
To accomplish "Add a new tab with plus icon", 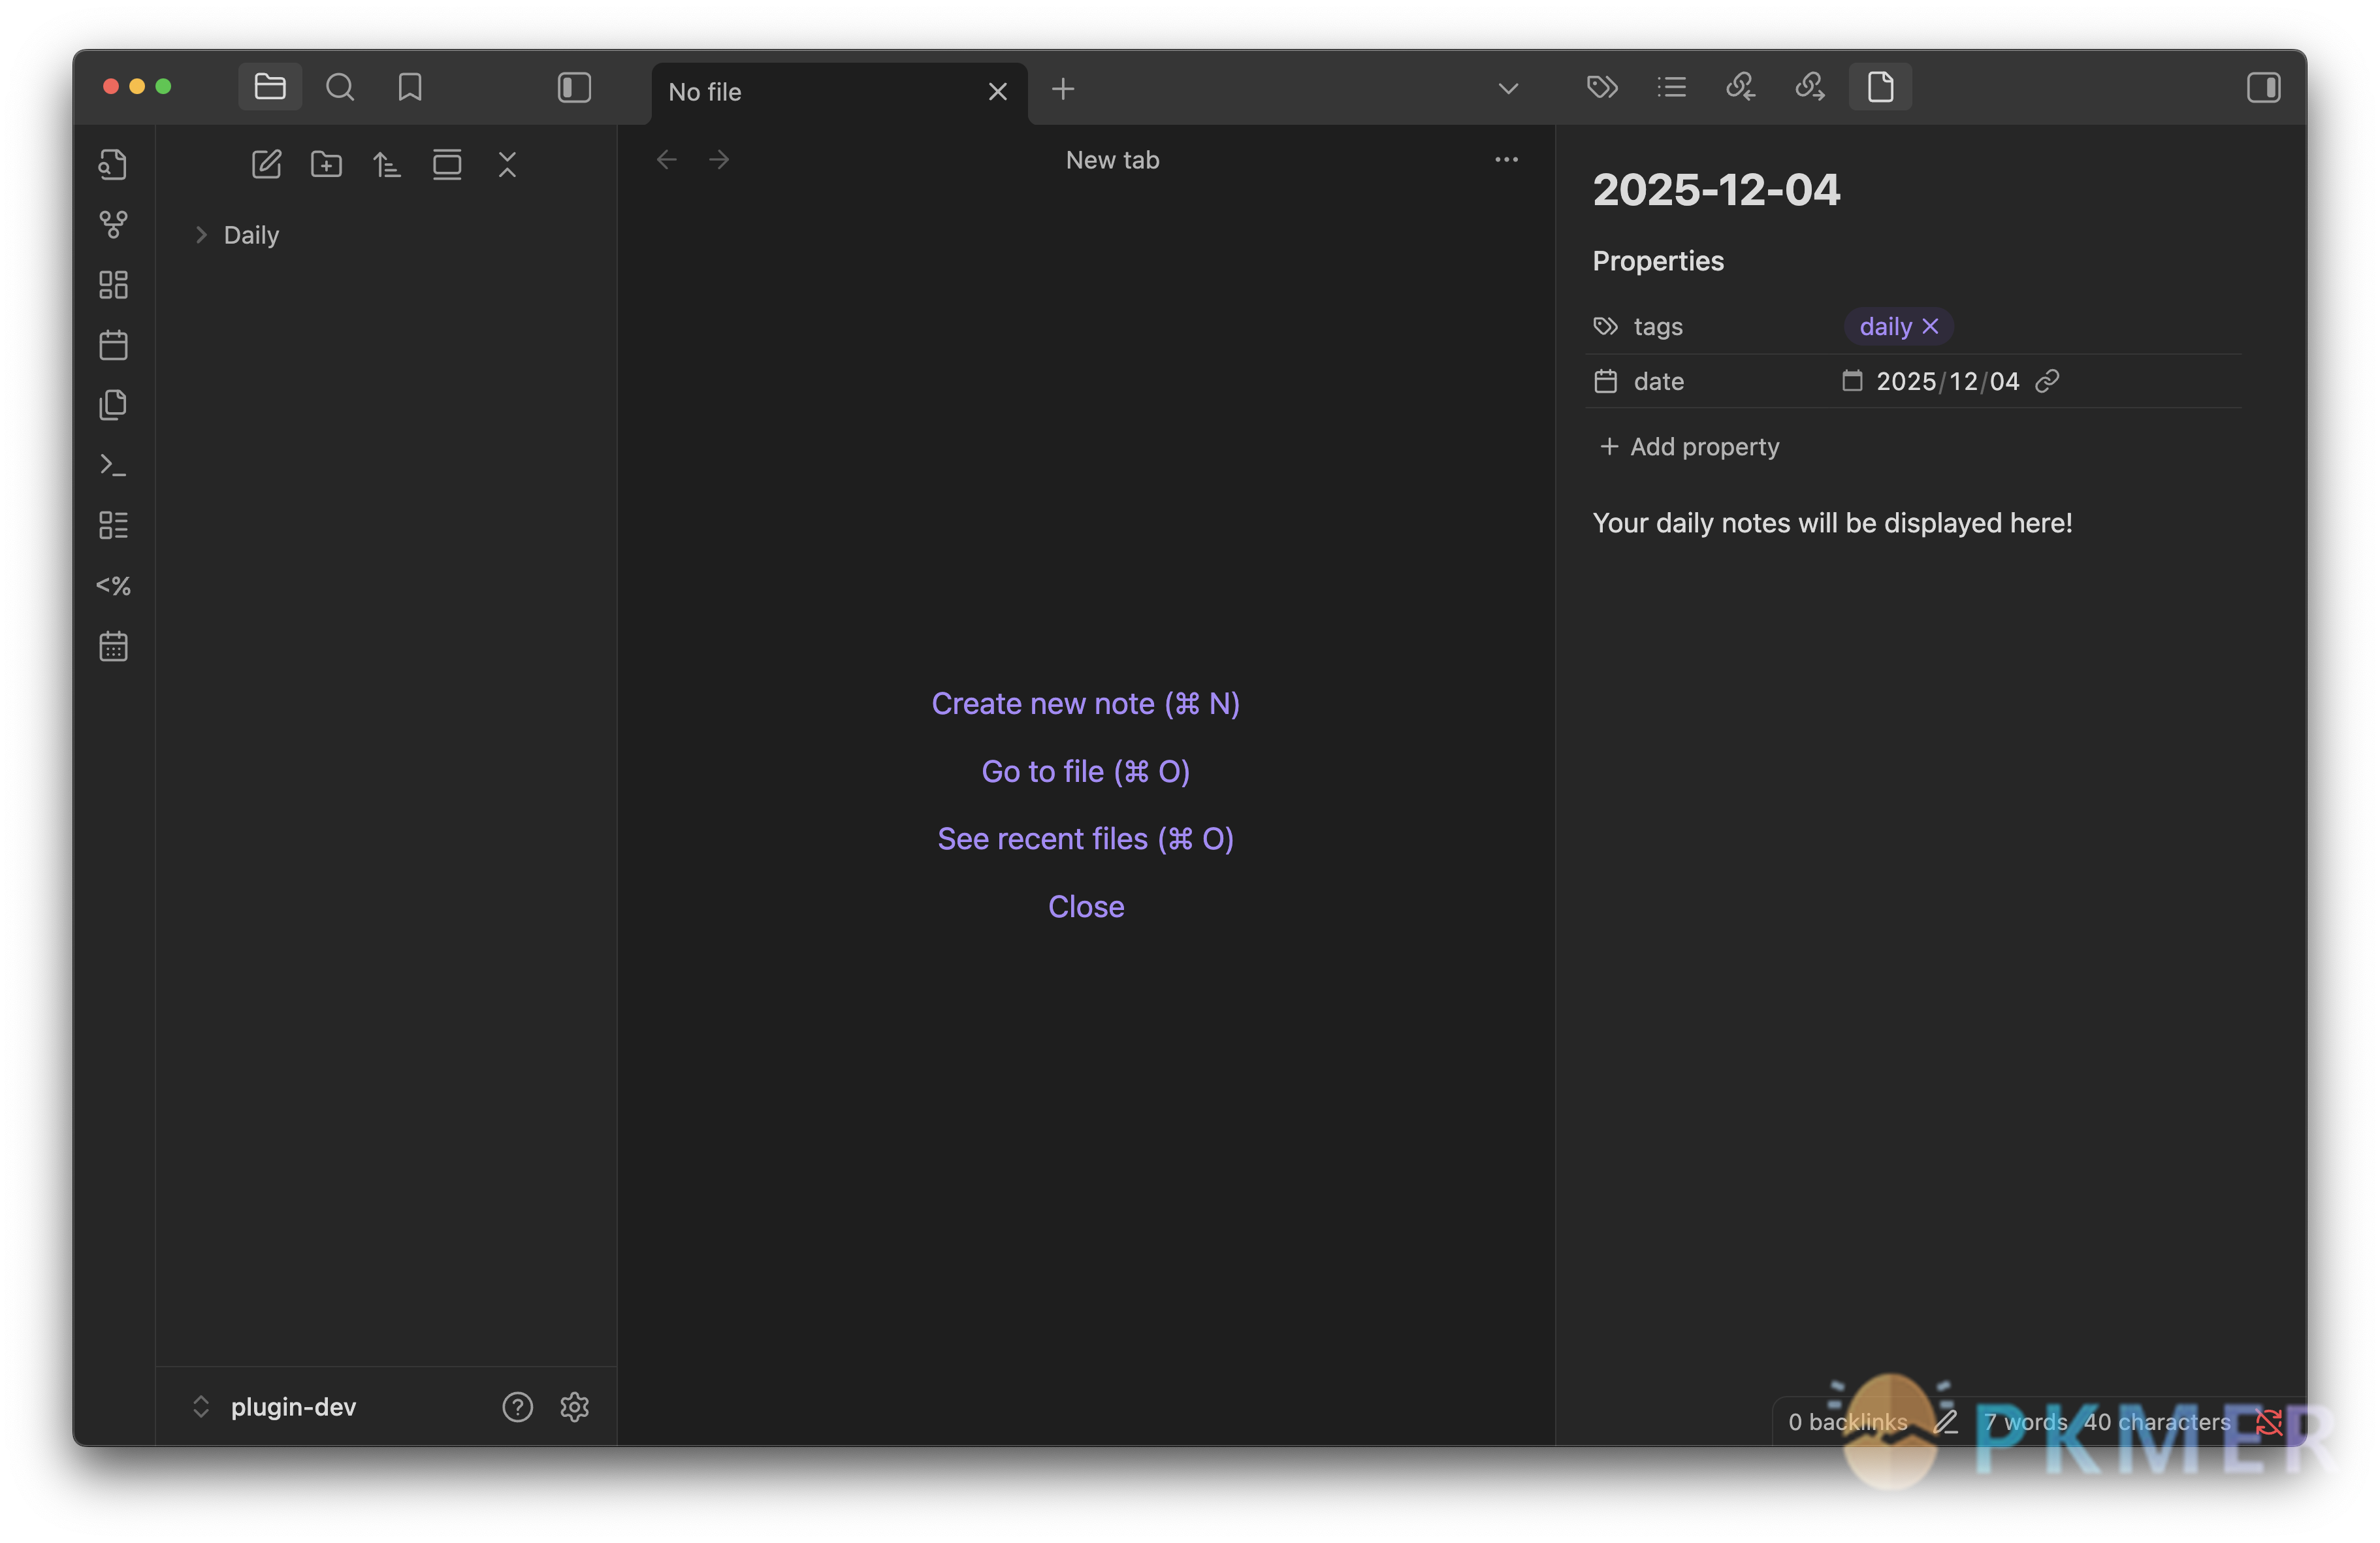I will pos(1063,89).
